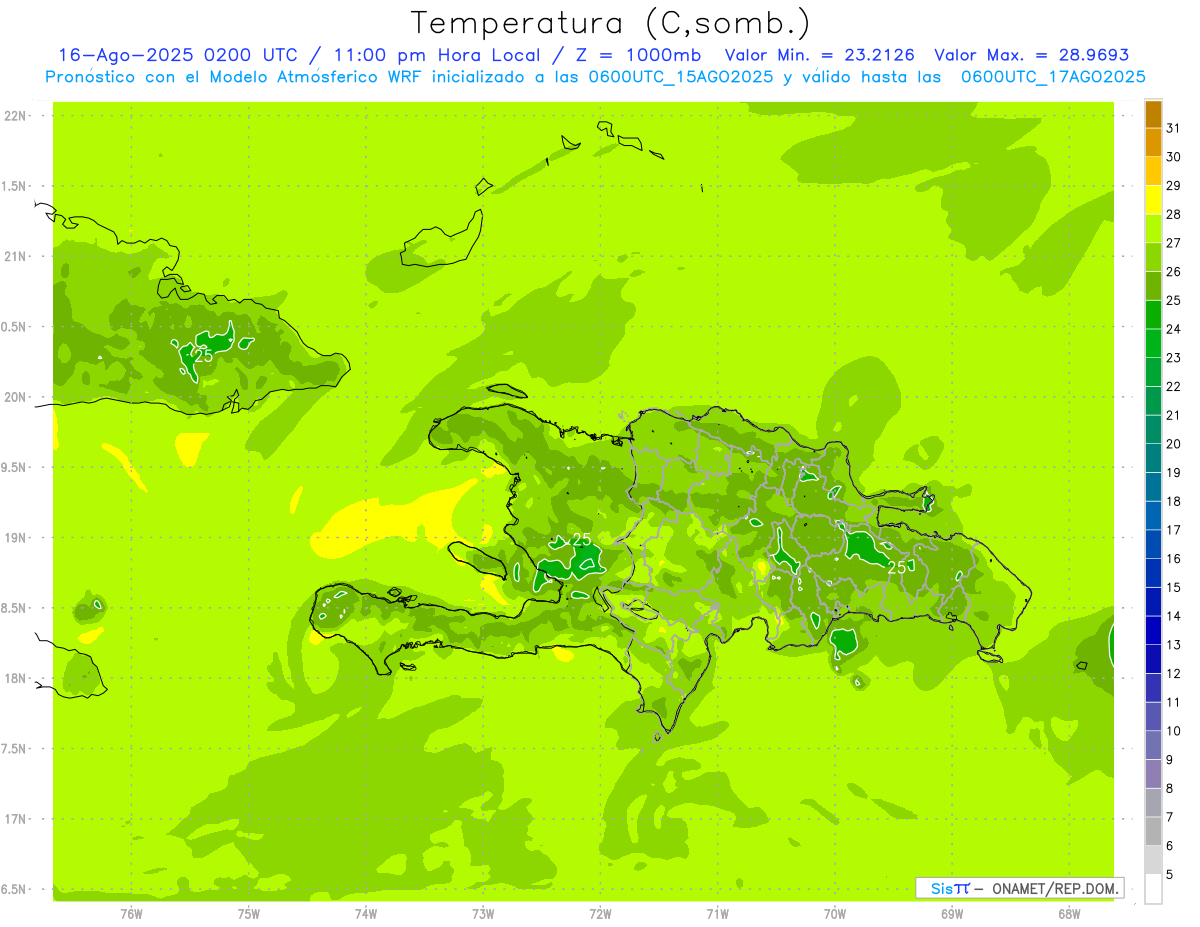Click the "21N" latitude label
This screenshot has width=1200, height=927.
click(17, 257)
